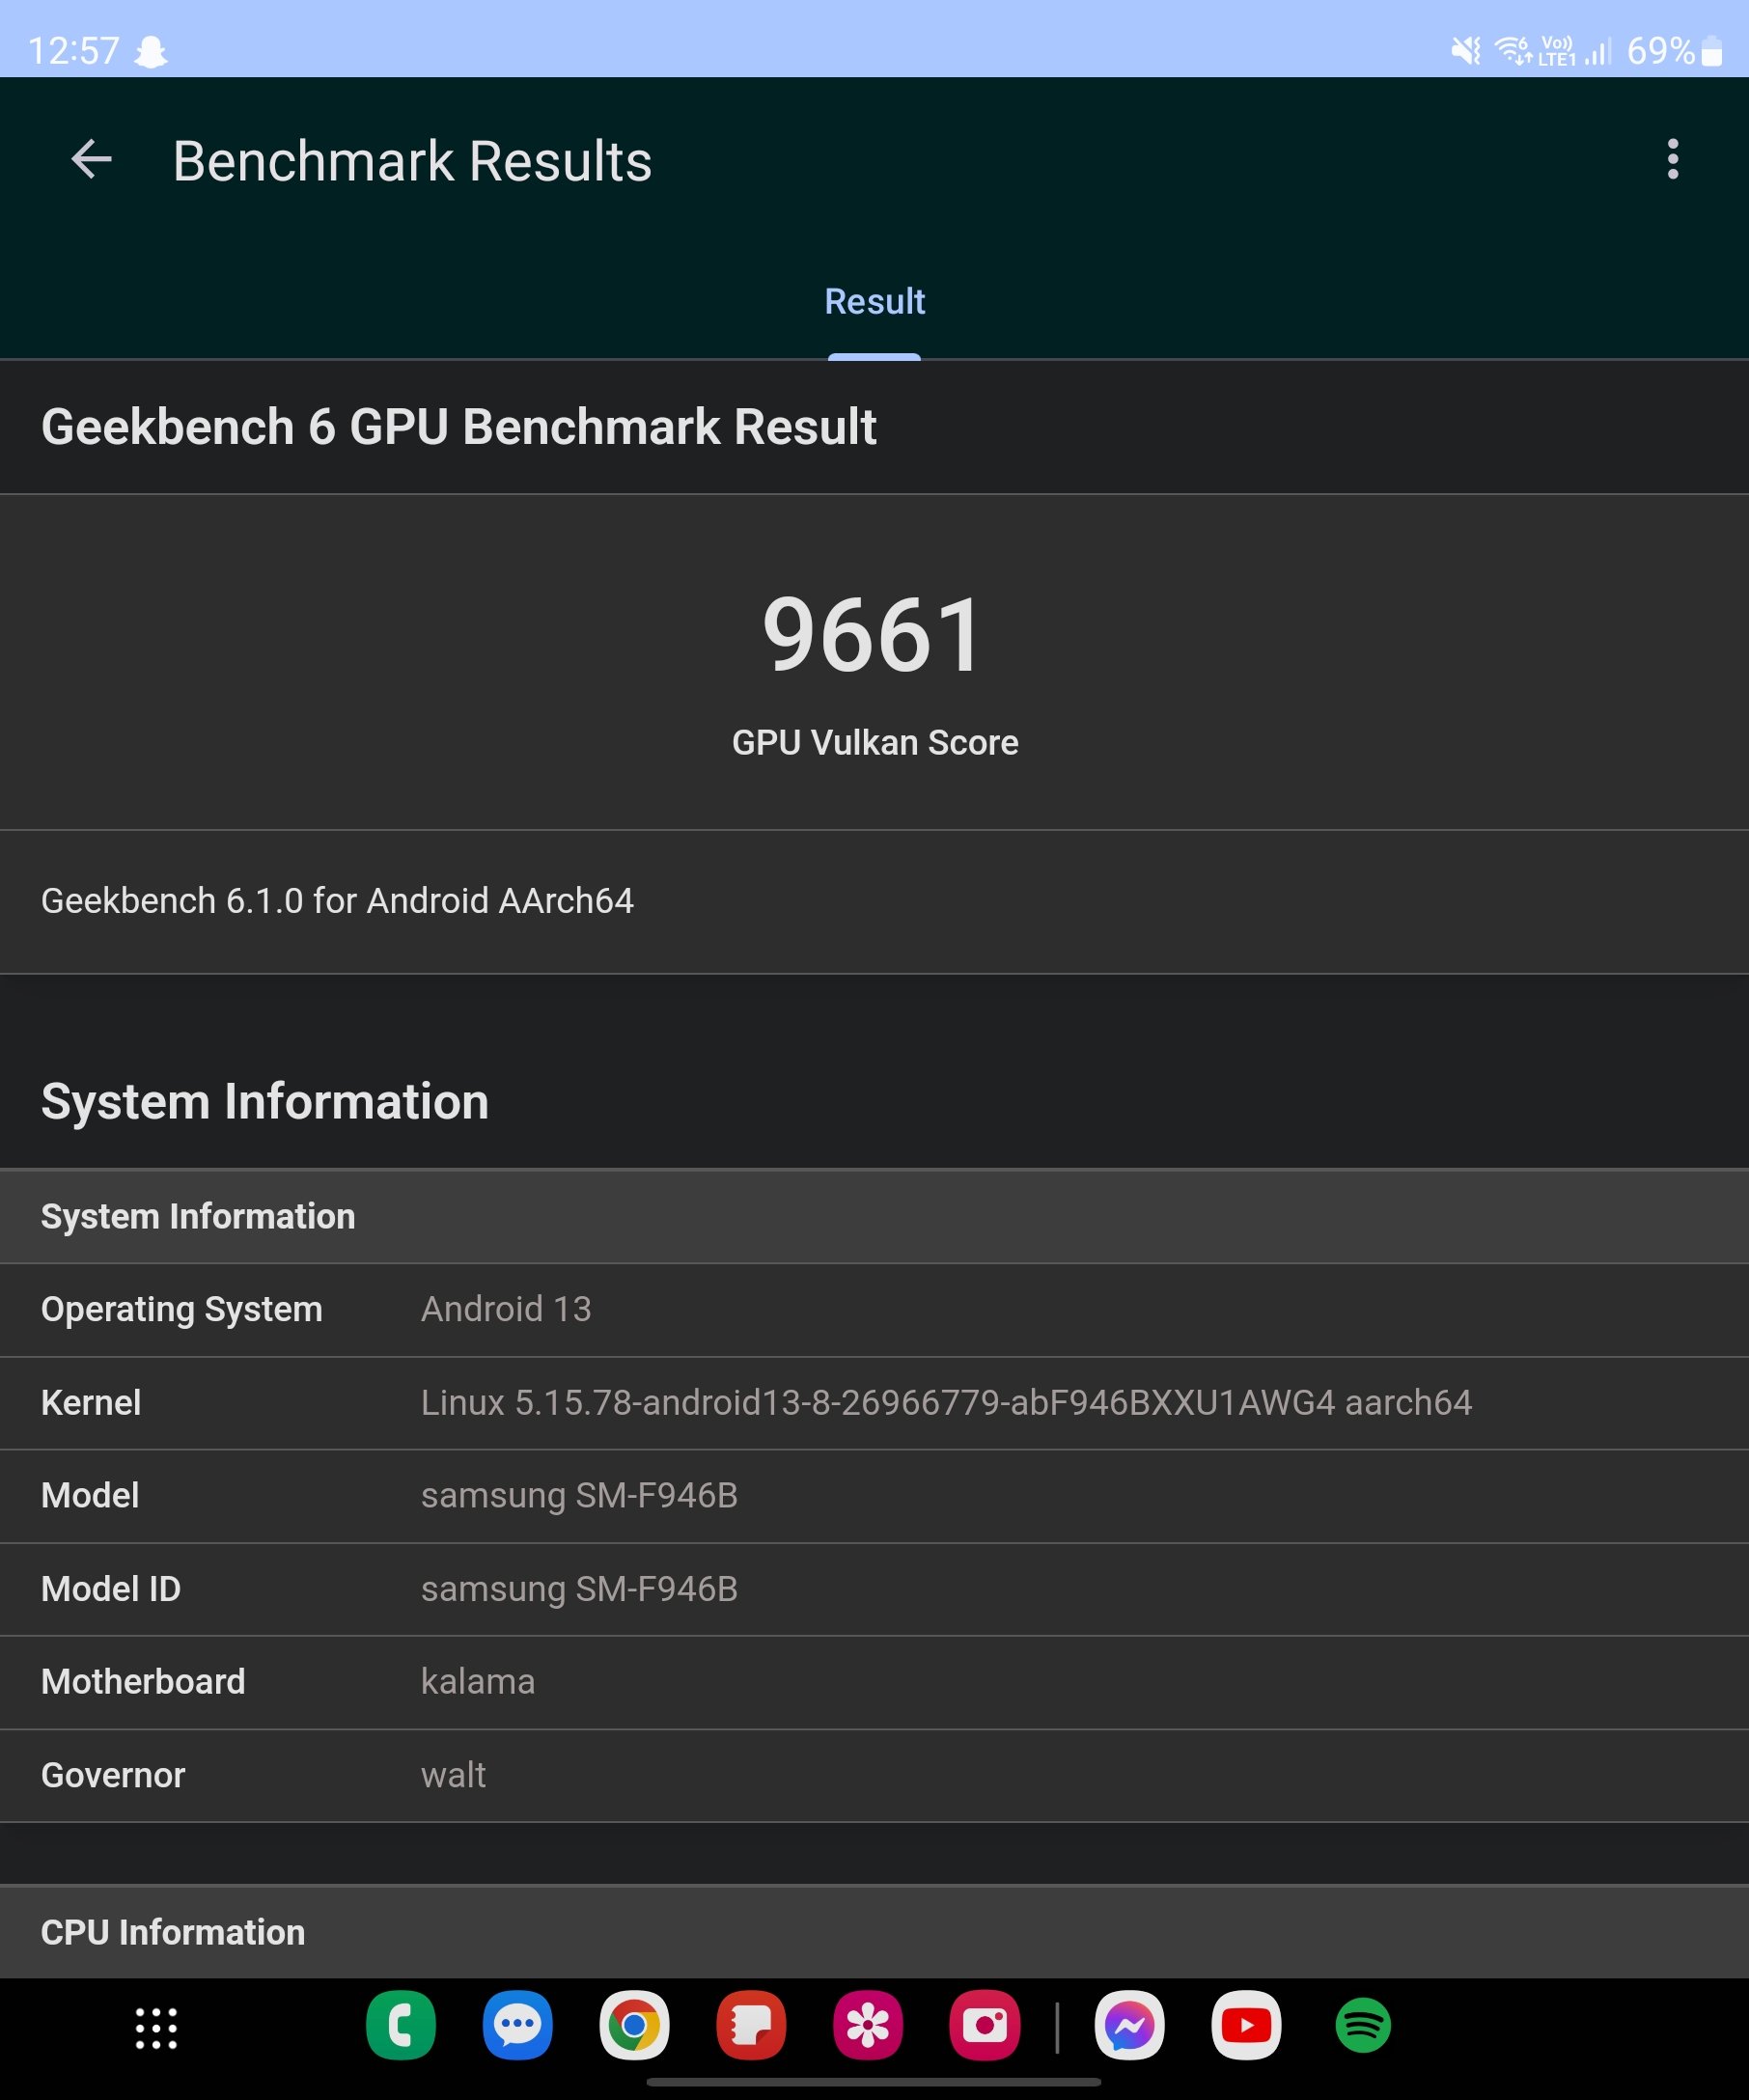This screenshot has height=2100, width=1749.
Task: Launch the Camera app from taskbar
Action: point(985,2026)
